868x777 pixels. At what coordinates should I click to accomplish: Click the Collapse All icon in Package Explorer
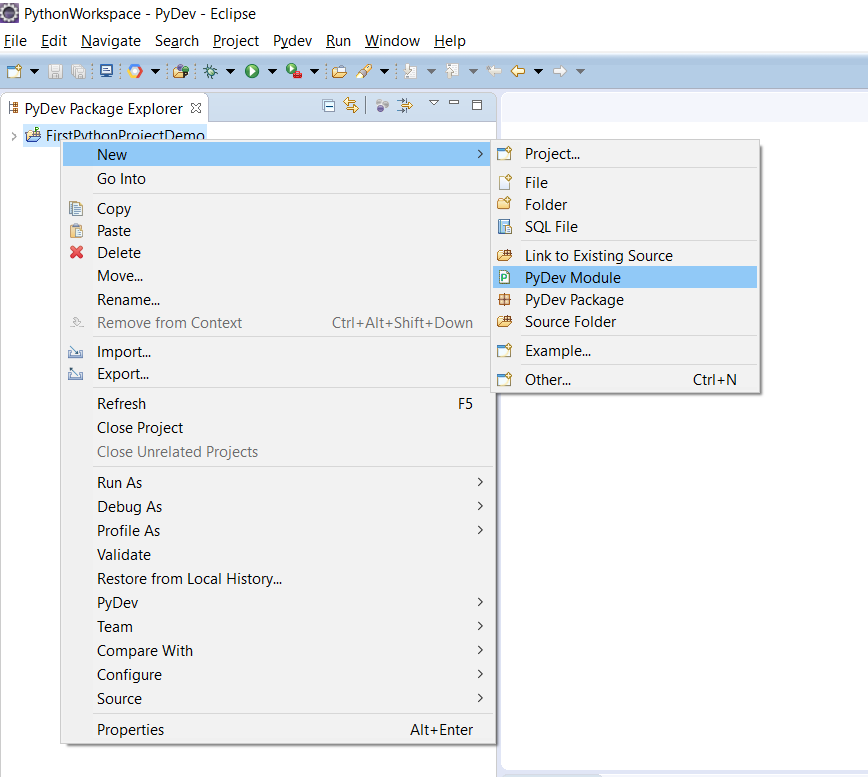[329, 106]
